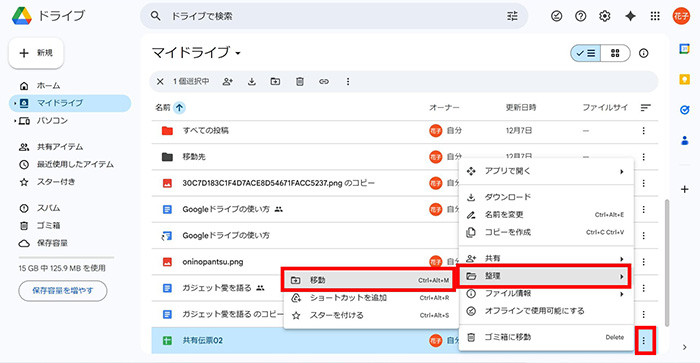700x363 pixels.
Task: Open 整理 submenu entry
Action: [545, 276]
